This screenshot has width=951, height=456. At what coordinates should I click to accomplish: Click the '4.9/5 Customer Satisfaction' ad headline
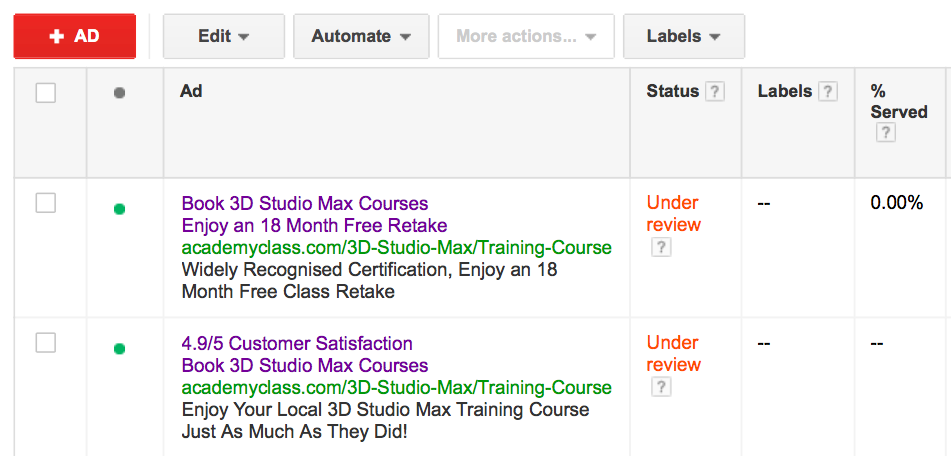(x=297, y=344)
